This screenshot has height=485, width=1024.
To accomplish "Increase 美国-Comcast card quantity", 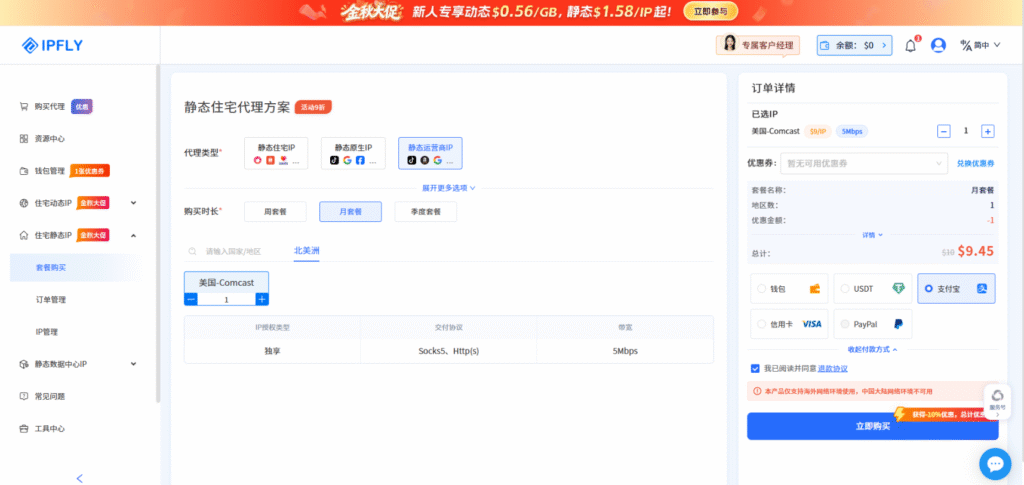I will [262, 300].
